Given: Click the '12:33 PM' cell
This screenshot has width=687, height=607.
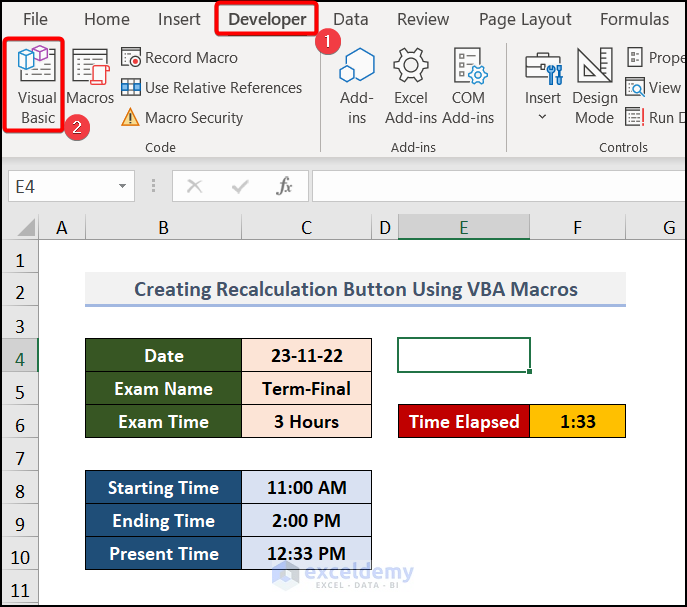Looking at the screenshot, I should tap(306, 554).
